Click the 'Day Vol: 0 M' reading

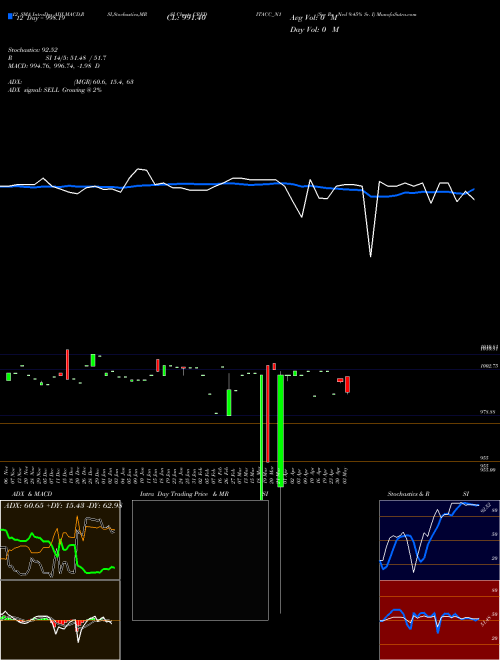314,29
